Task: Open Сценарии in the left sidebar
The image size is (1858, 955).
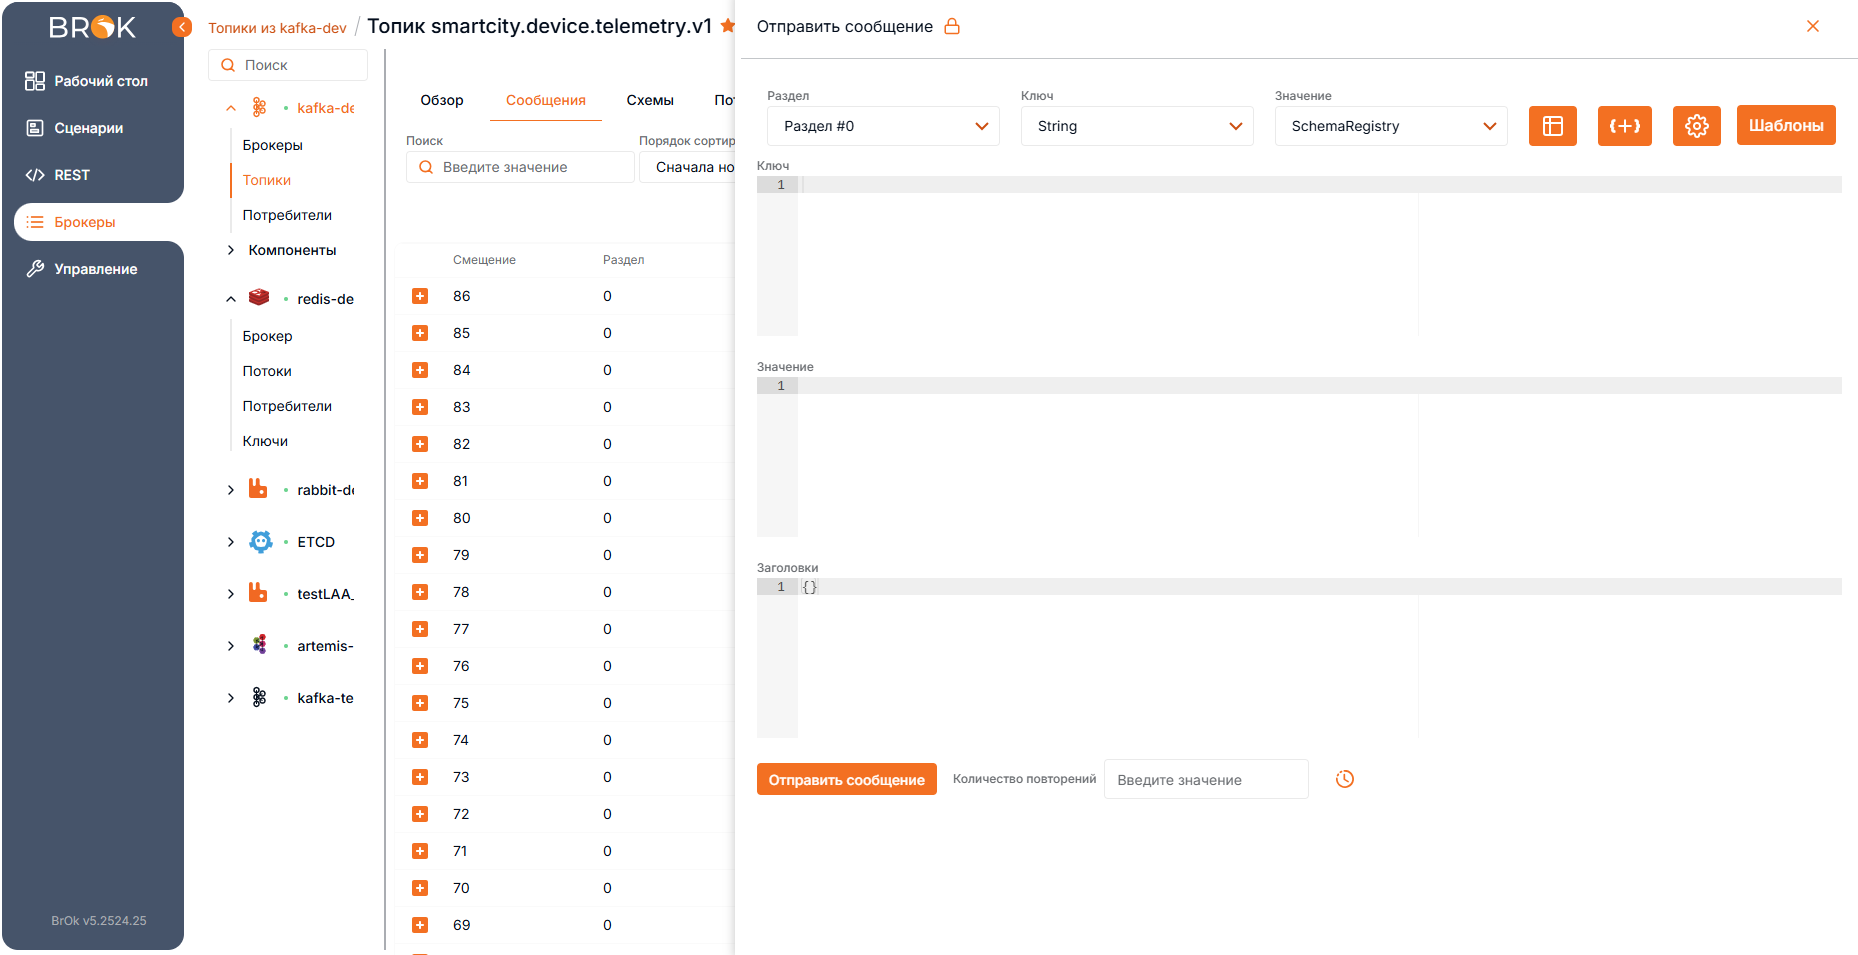Action: click(x=88, y=128)
